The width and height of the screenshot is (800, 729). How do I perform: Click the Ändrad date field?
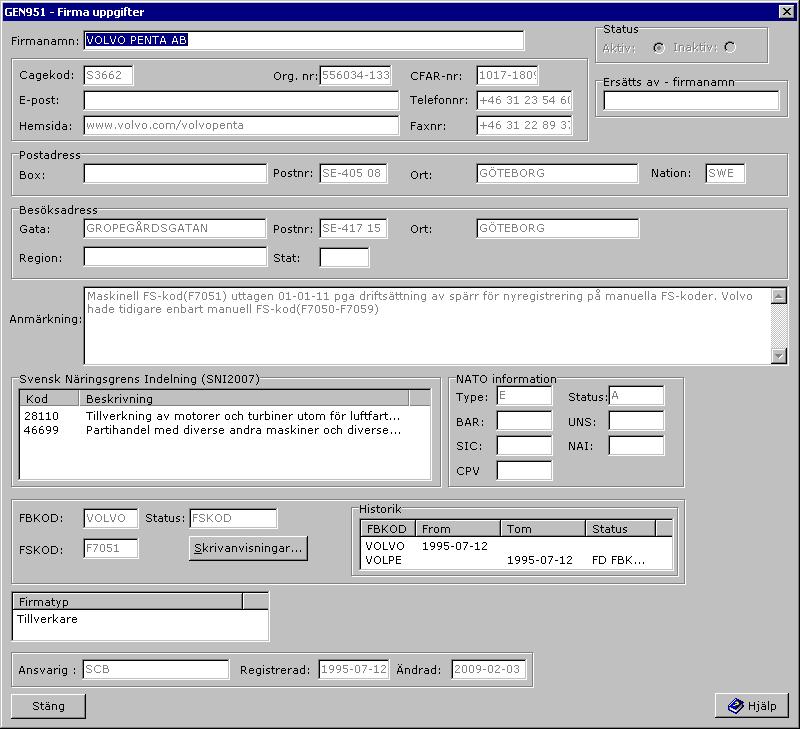pos(489,669)
